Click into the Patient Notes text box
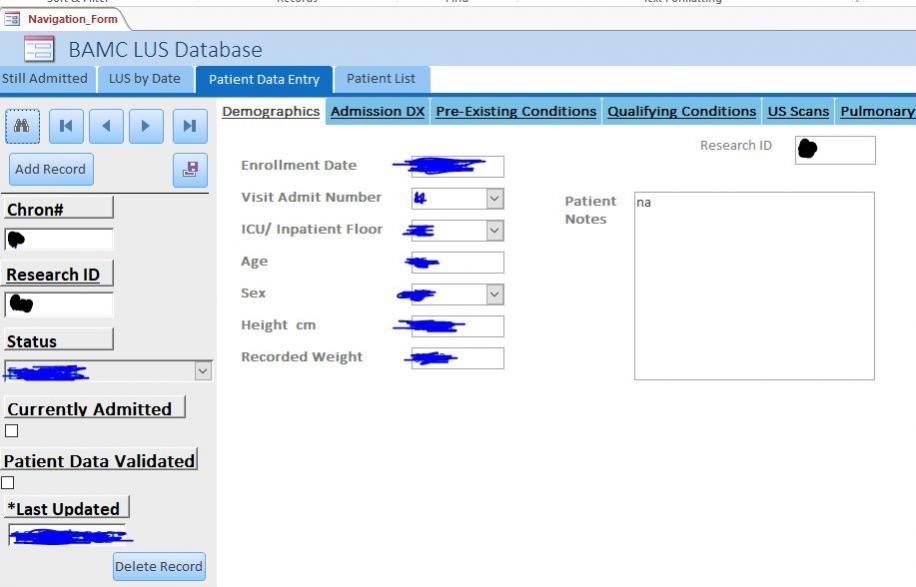 click(754, 286)
